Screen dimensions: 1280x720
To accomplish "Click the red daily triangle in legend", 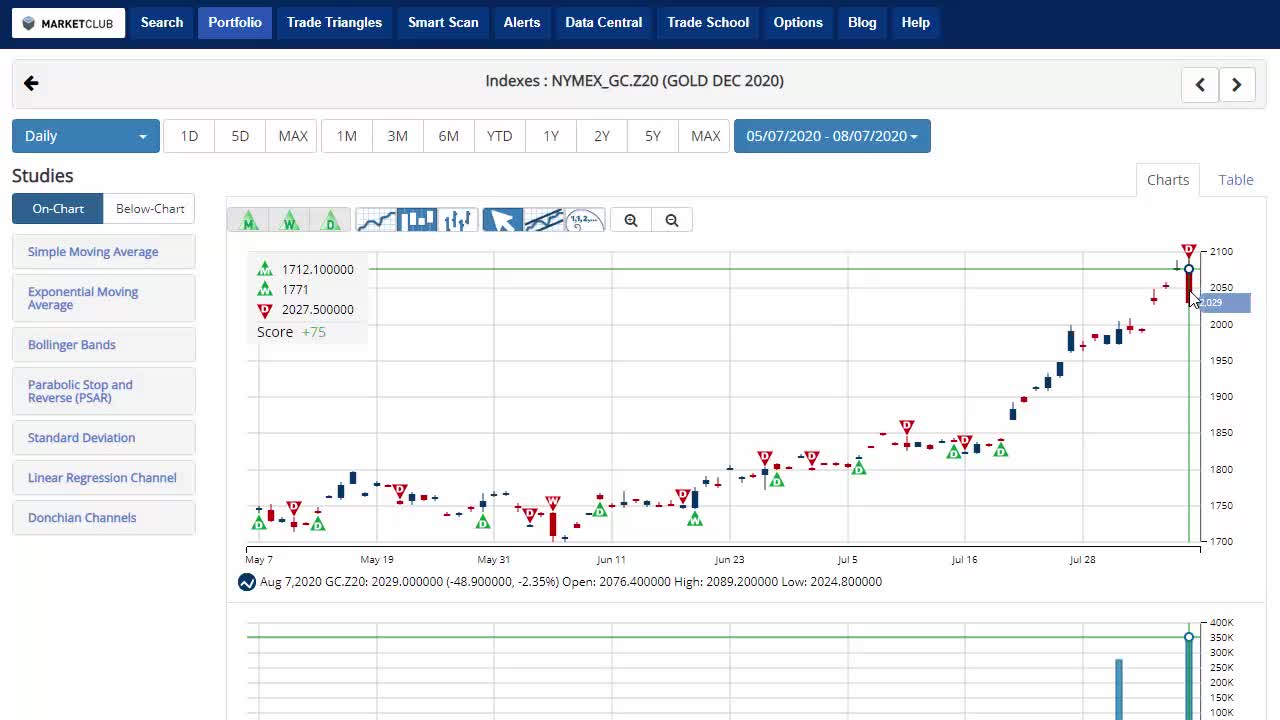I will (264, 310).
